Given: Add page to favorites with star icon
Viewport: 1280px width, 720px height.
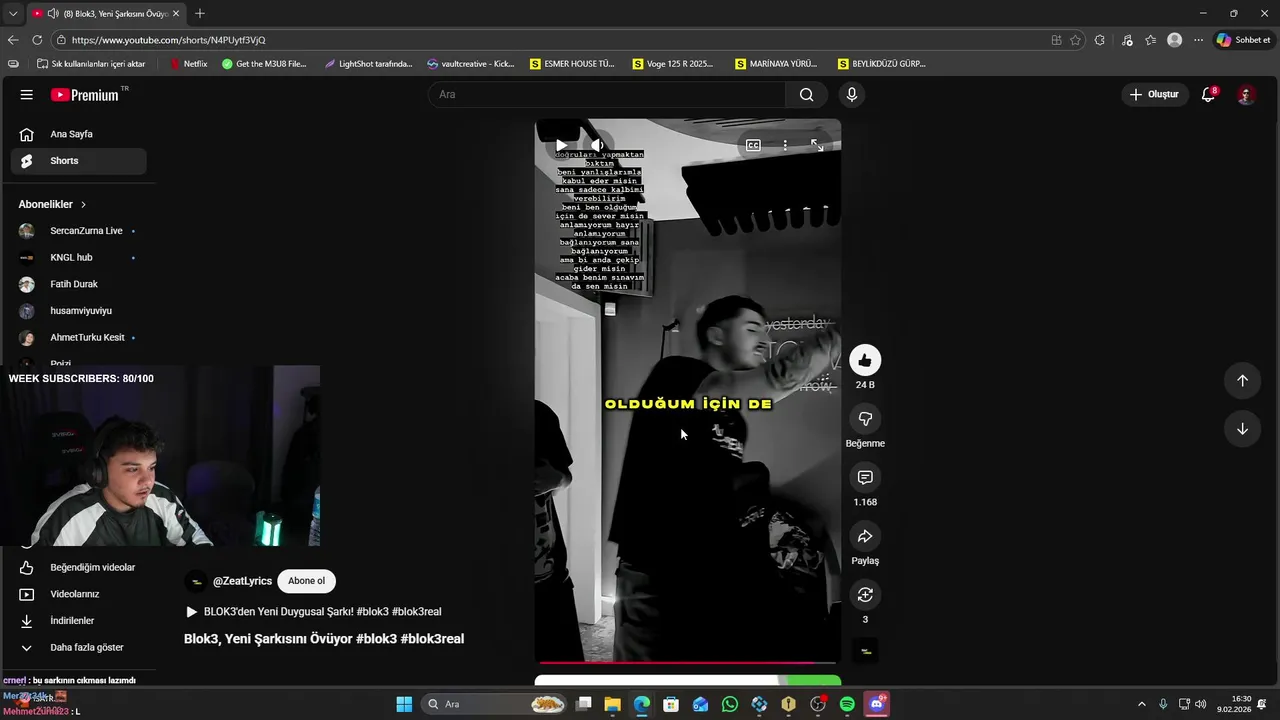Looking at the screenshot, I should point(1076,40).
